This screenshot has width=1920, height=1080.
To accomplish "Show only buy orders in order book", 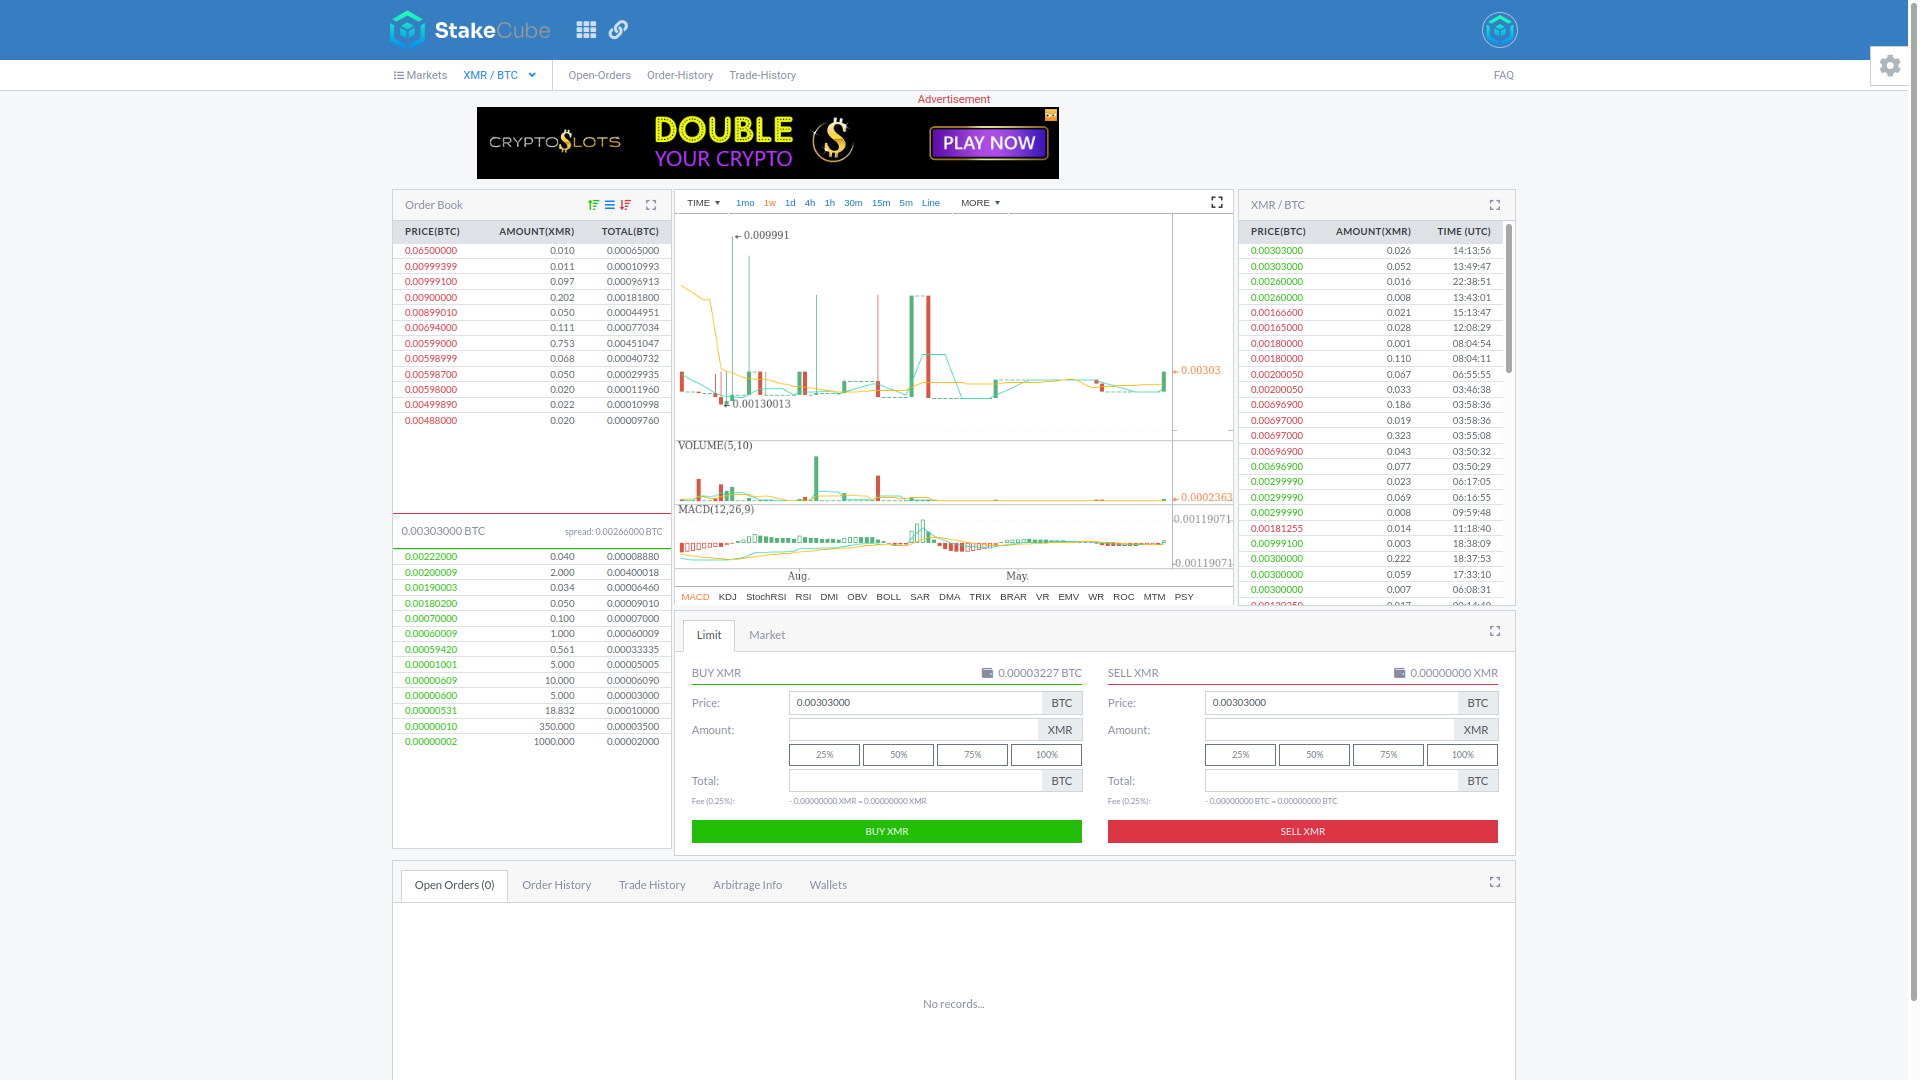I will tap(594, 205).
